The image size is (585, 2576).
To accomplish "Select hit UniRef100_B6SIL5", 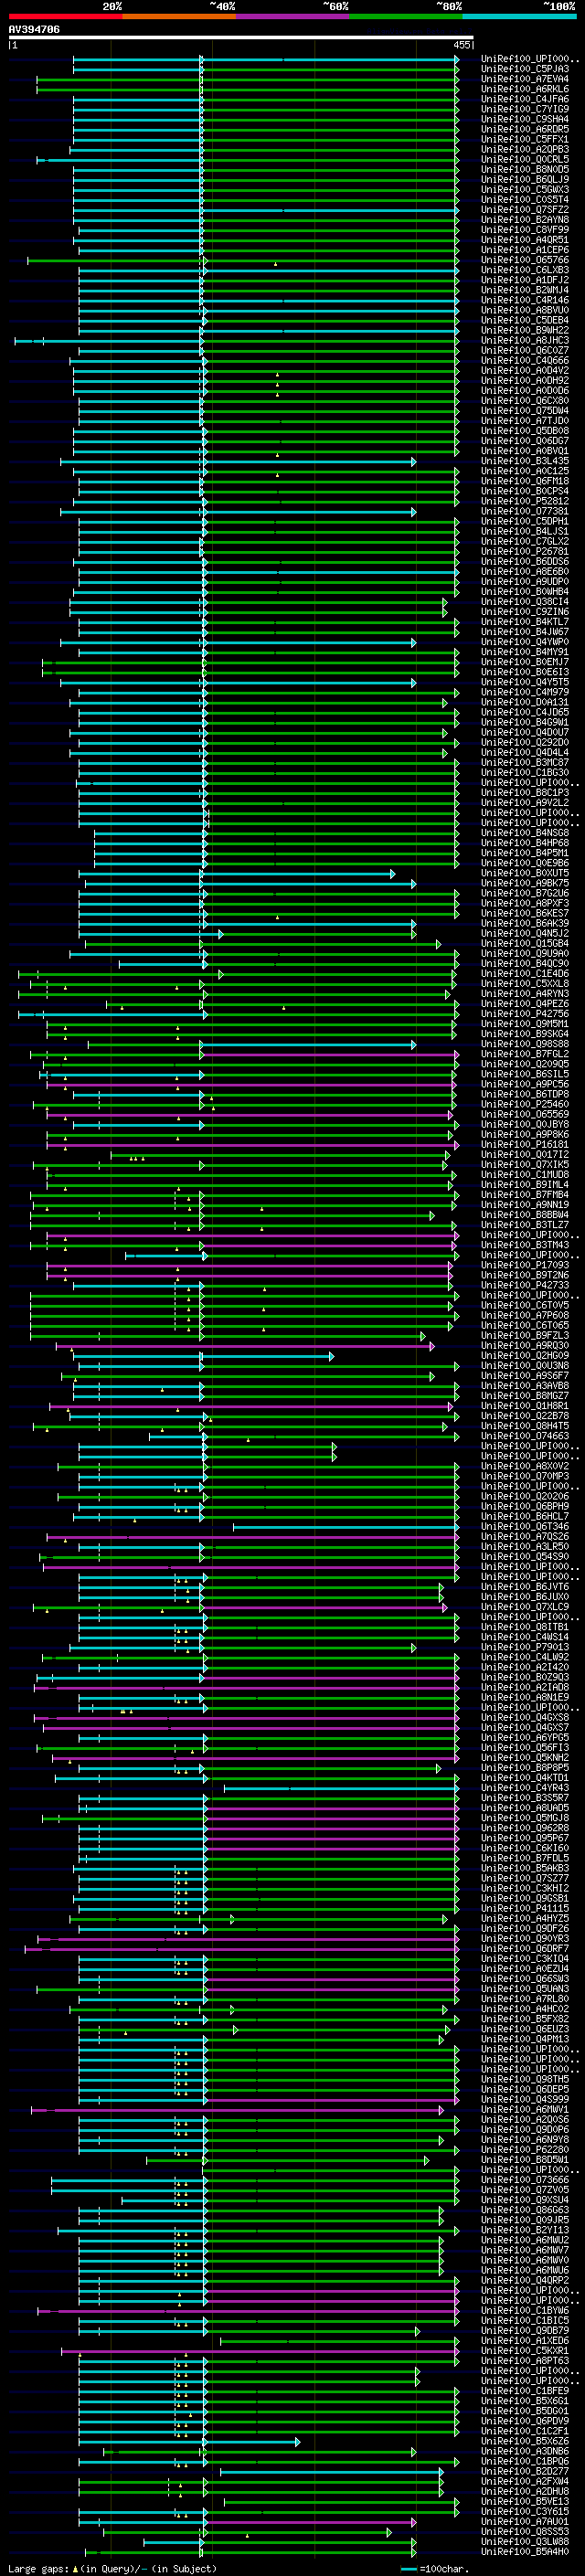I will pos(525,1074).
